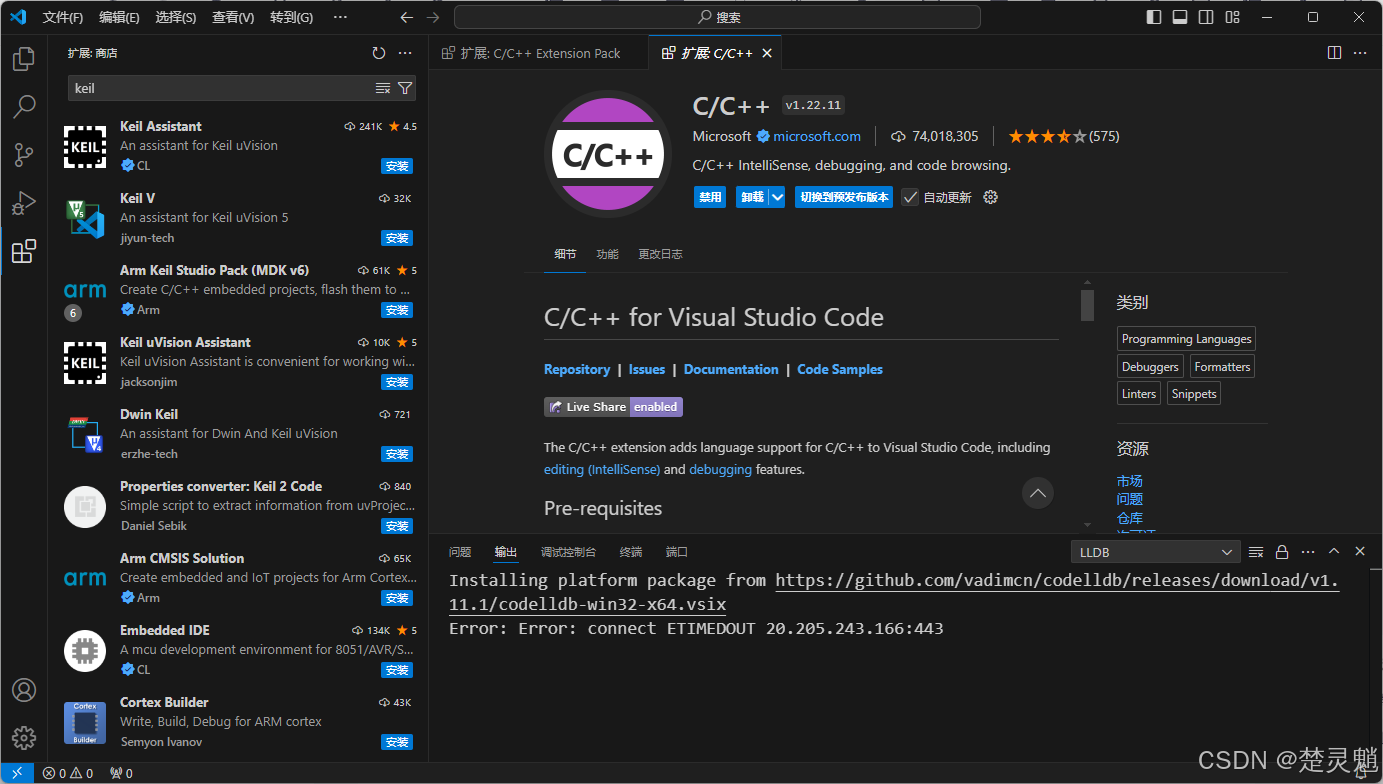1383x784 pixels.
Task: Open the File menu
Action: coord(63,17)
